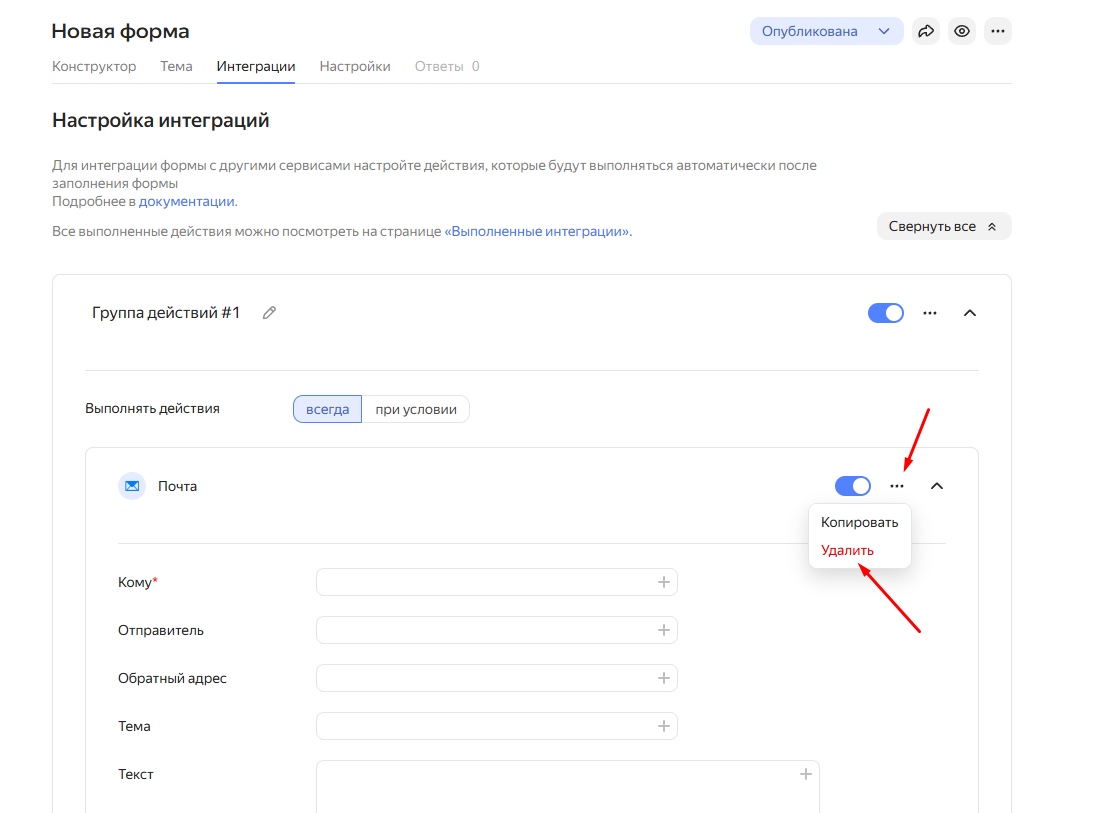Viewport: 1112px width, 813px height.
Task: Click plus icon in Текст area
Action: click(x=805, y=774)
